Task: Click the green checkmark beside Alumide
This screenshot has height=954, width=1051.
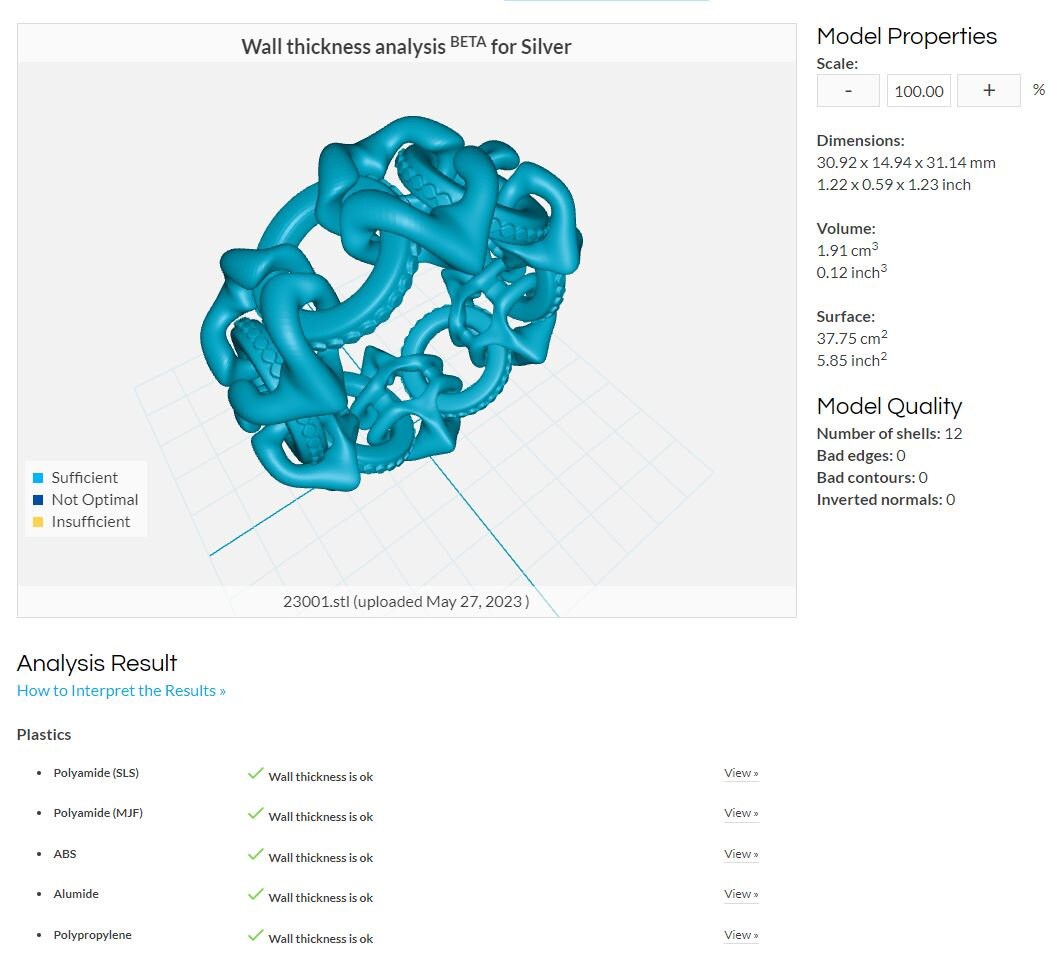Action: pos(255,894)
